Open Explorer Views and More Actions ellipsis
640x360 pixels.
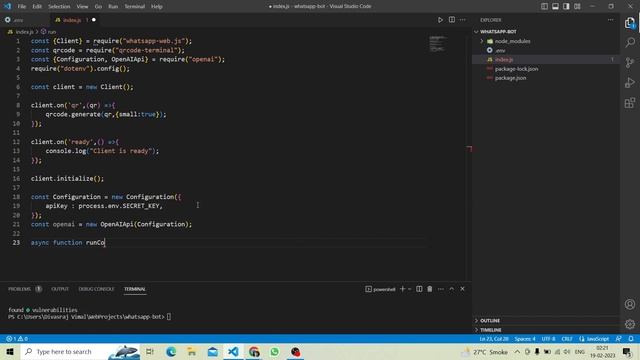click(x=610, y=20)
